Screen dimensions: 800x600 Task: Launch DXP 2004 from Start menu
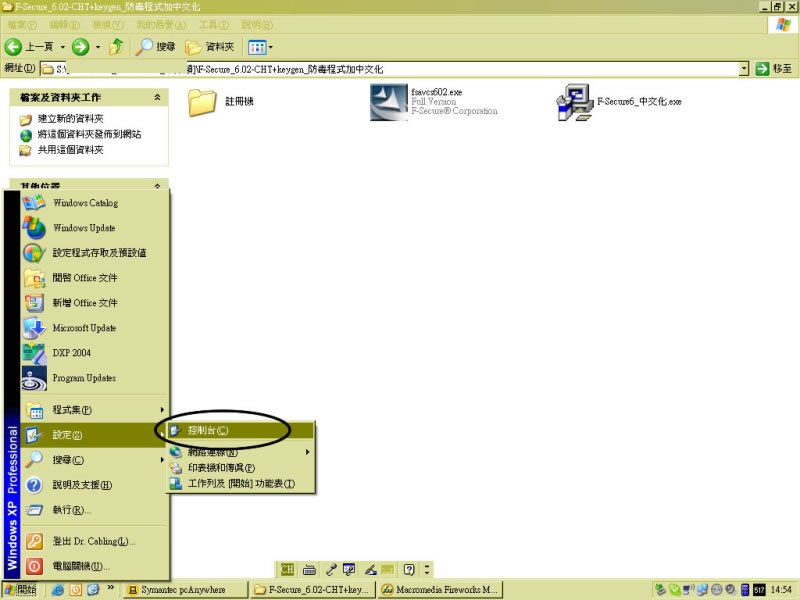tap(94, 353)
